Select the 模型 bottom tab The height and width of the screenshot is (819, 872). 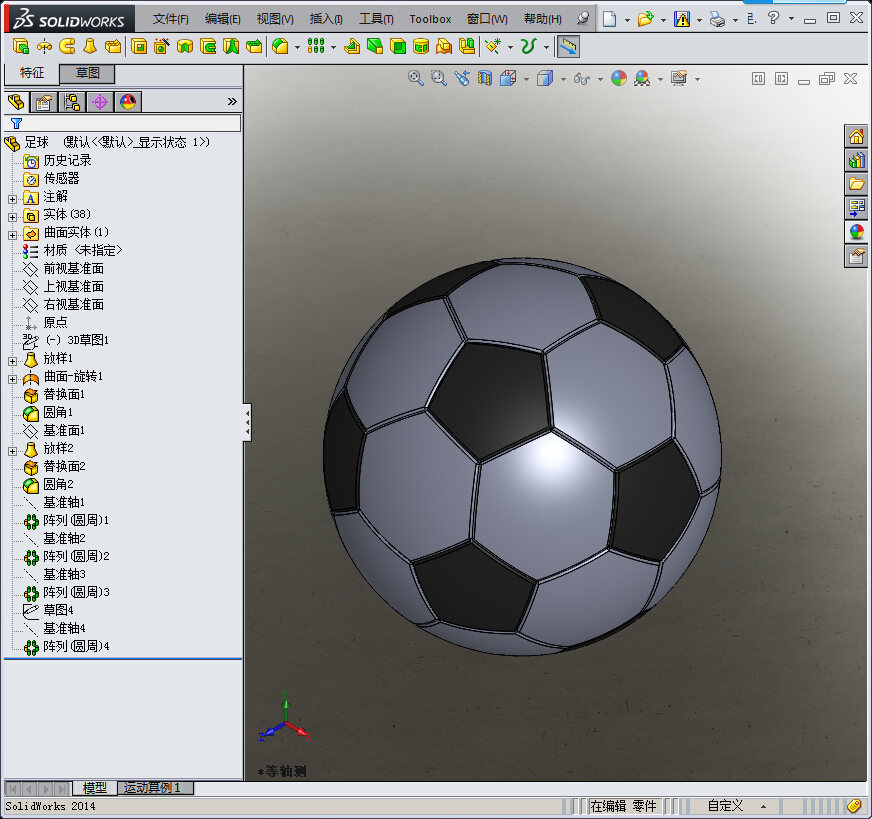pos(95,788)
